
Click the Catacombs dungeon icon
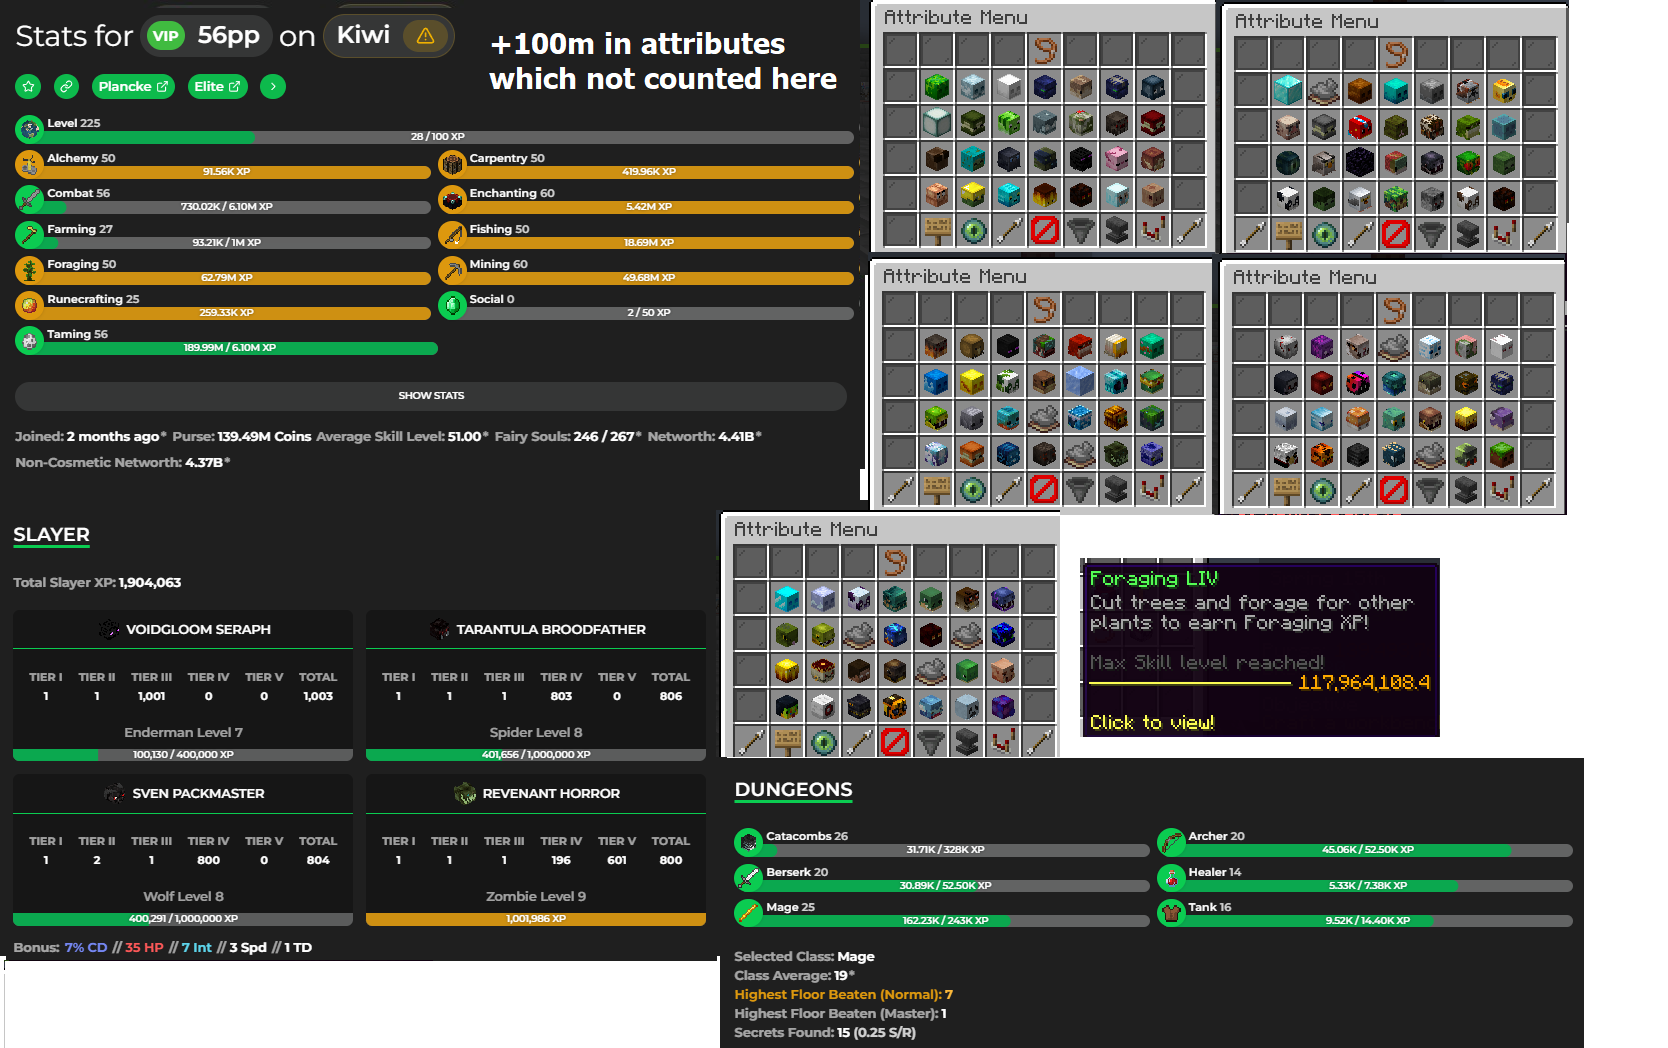[x=748, y=842]
